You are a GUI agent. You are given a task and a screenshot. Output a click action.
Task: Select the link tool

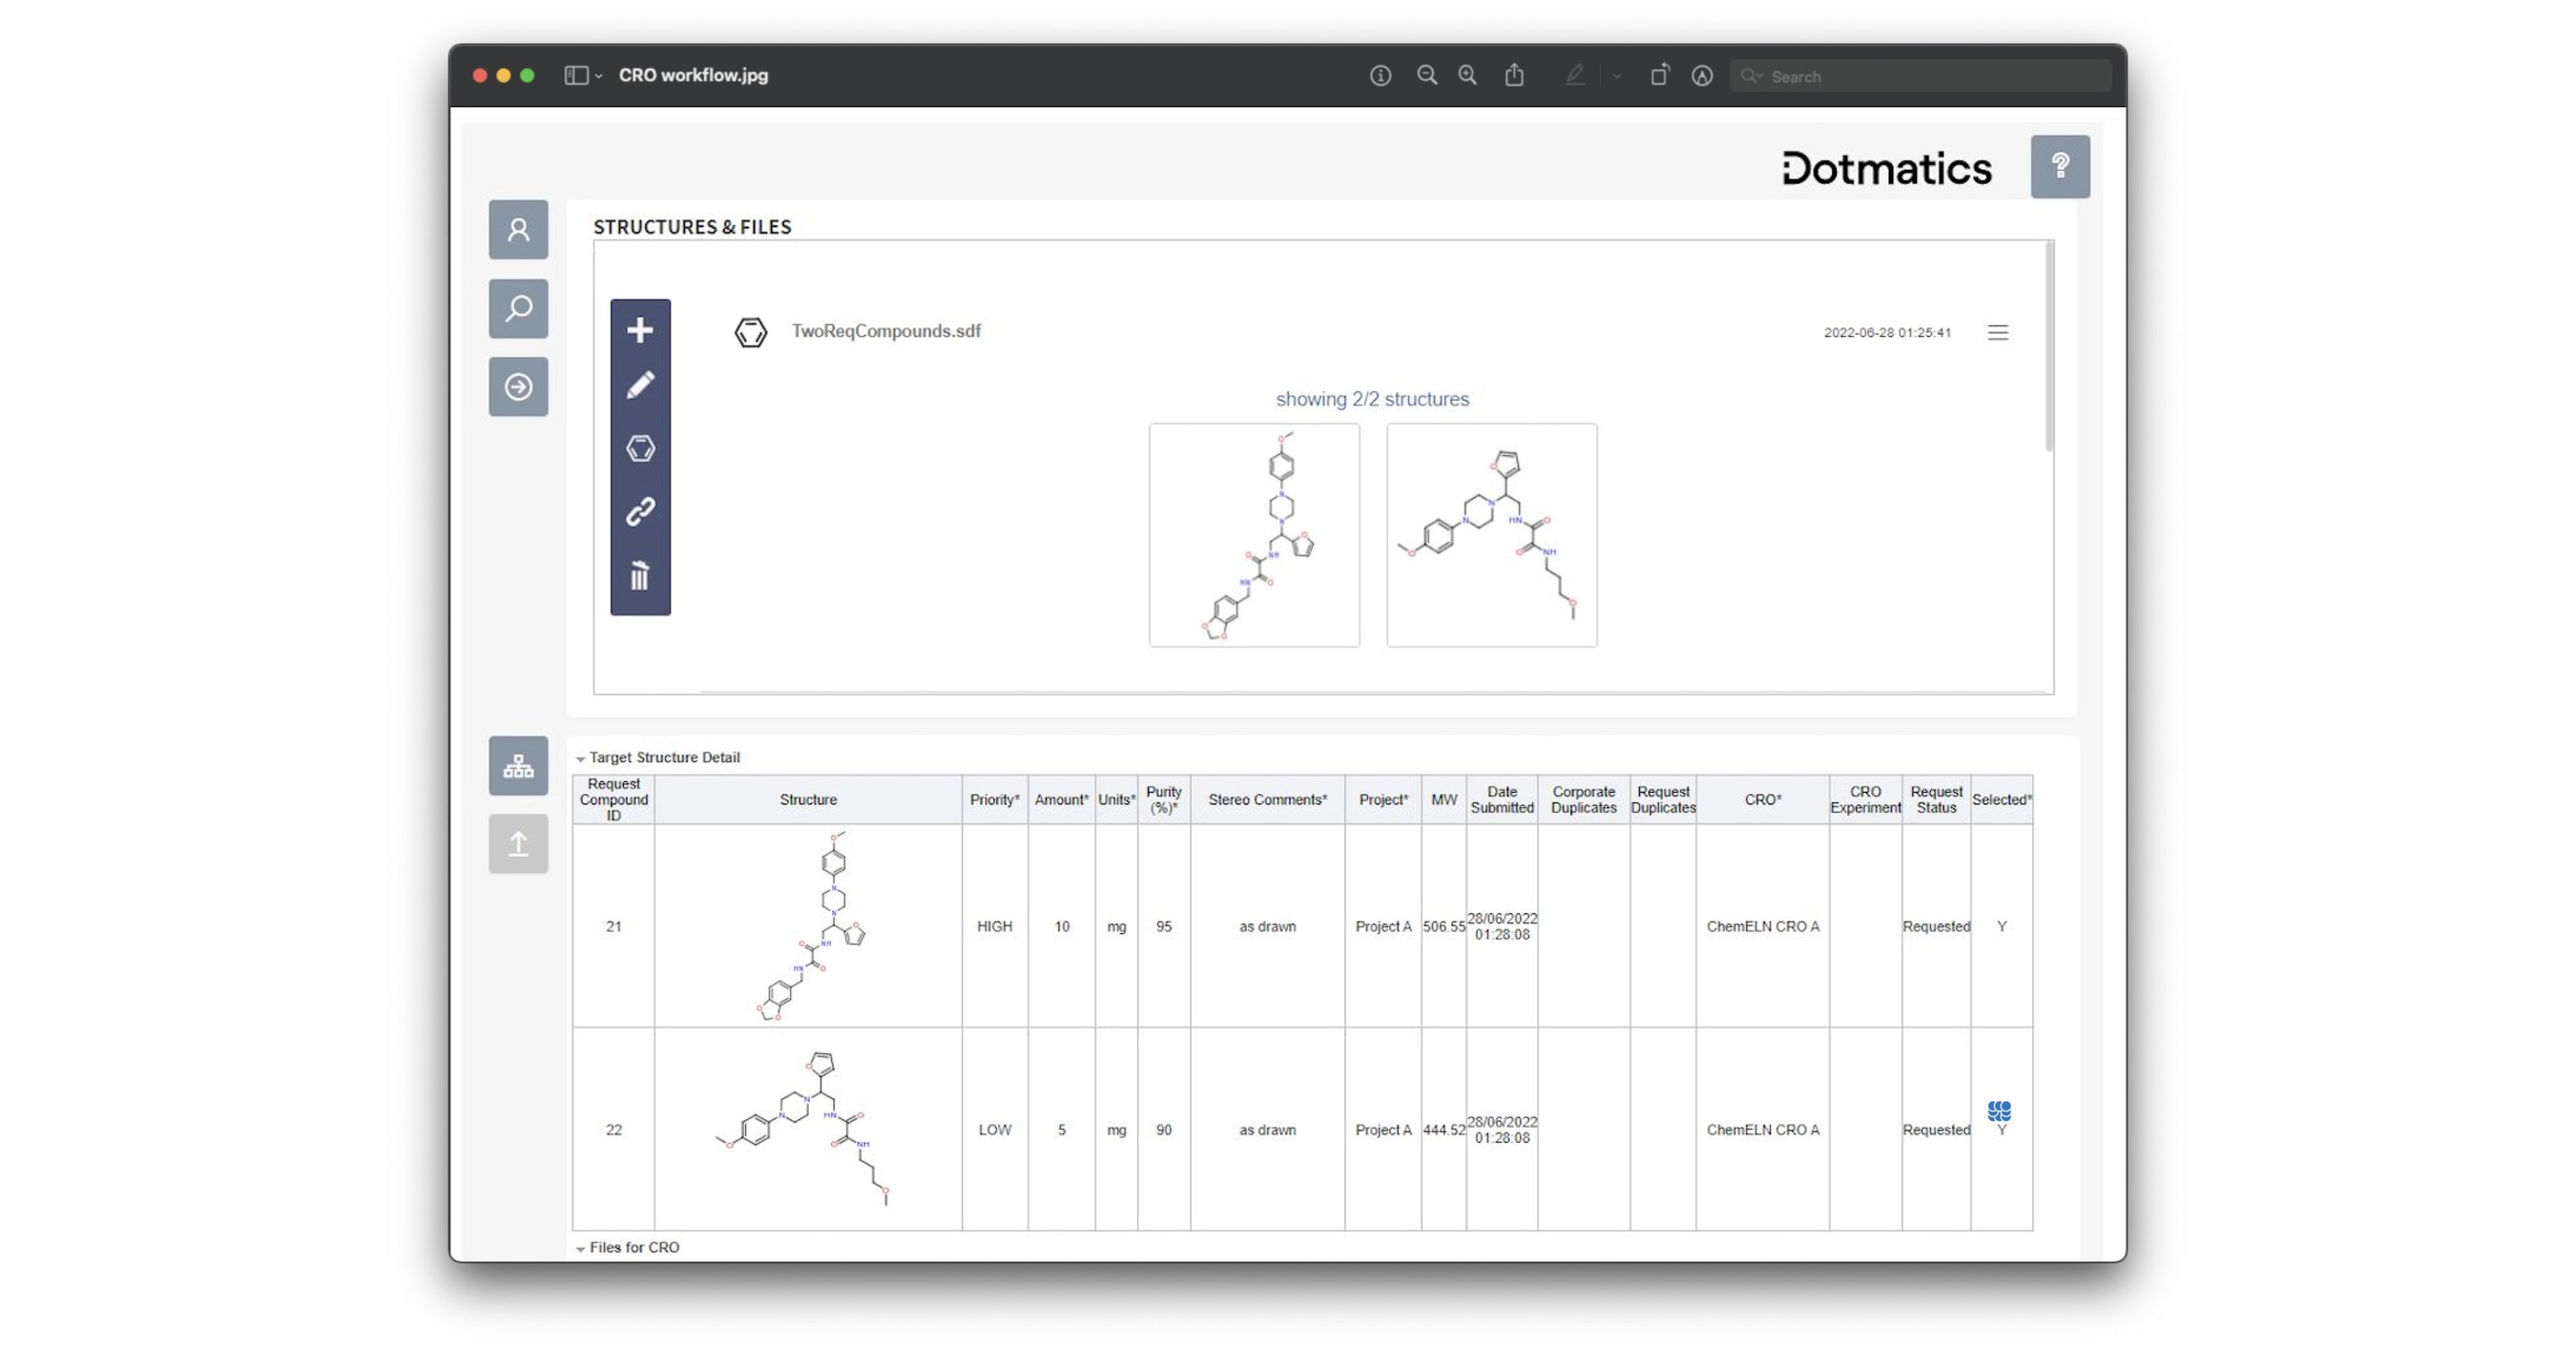640,511
